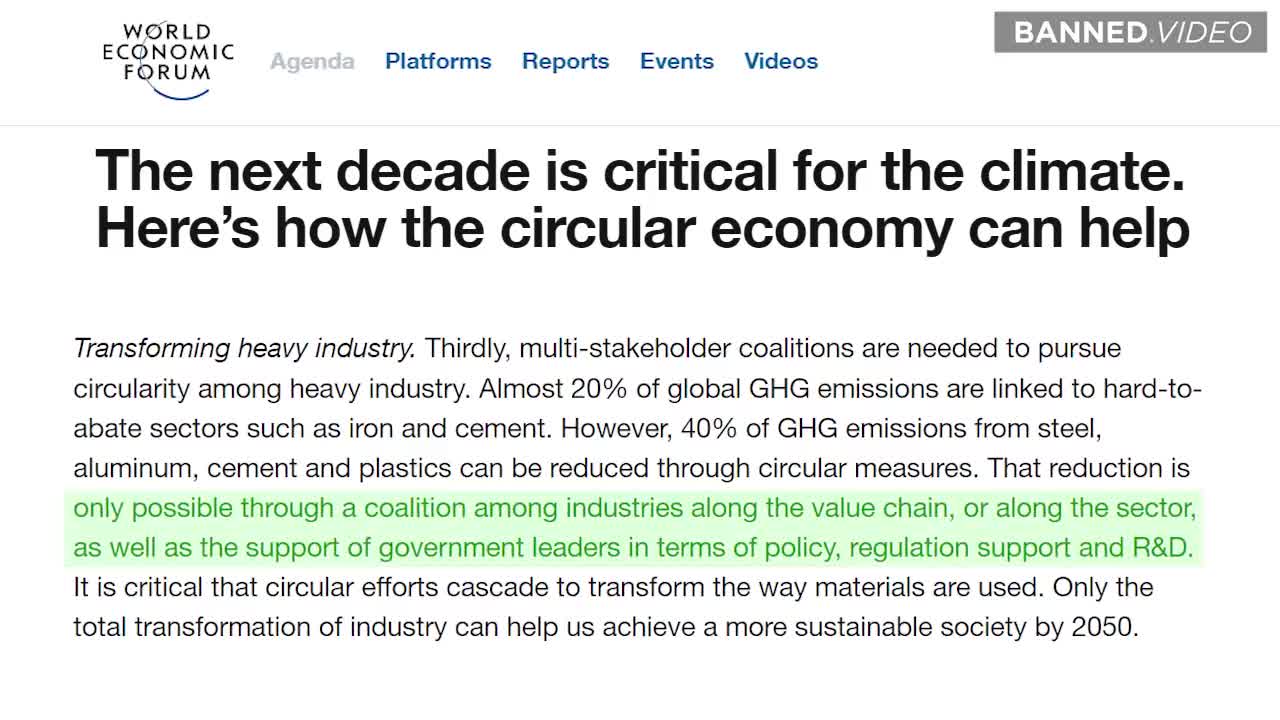Open the Videos navigation link
The height and width of the screenshot is (720, 1280).
click(x=781, y=61)
